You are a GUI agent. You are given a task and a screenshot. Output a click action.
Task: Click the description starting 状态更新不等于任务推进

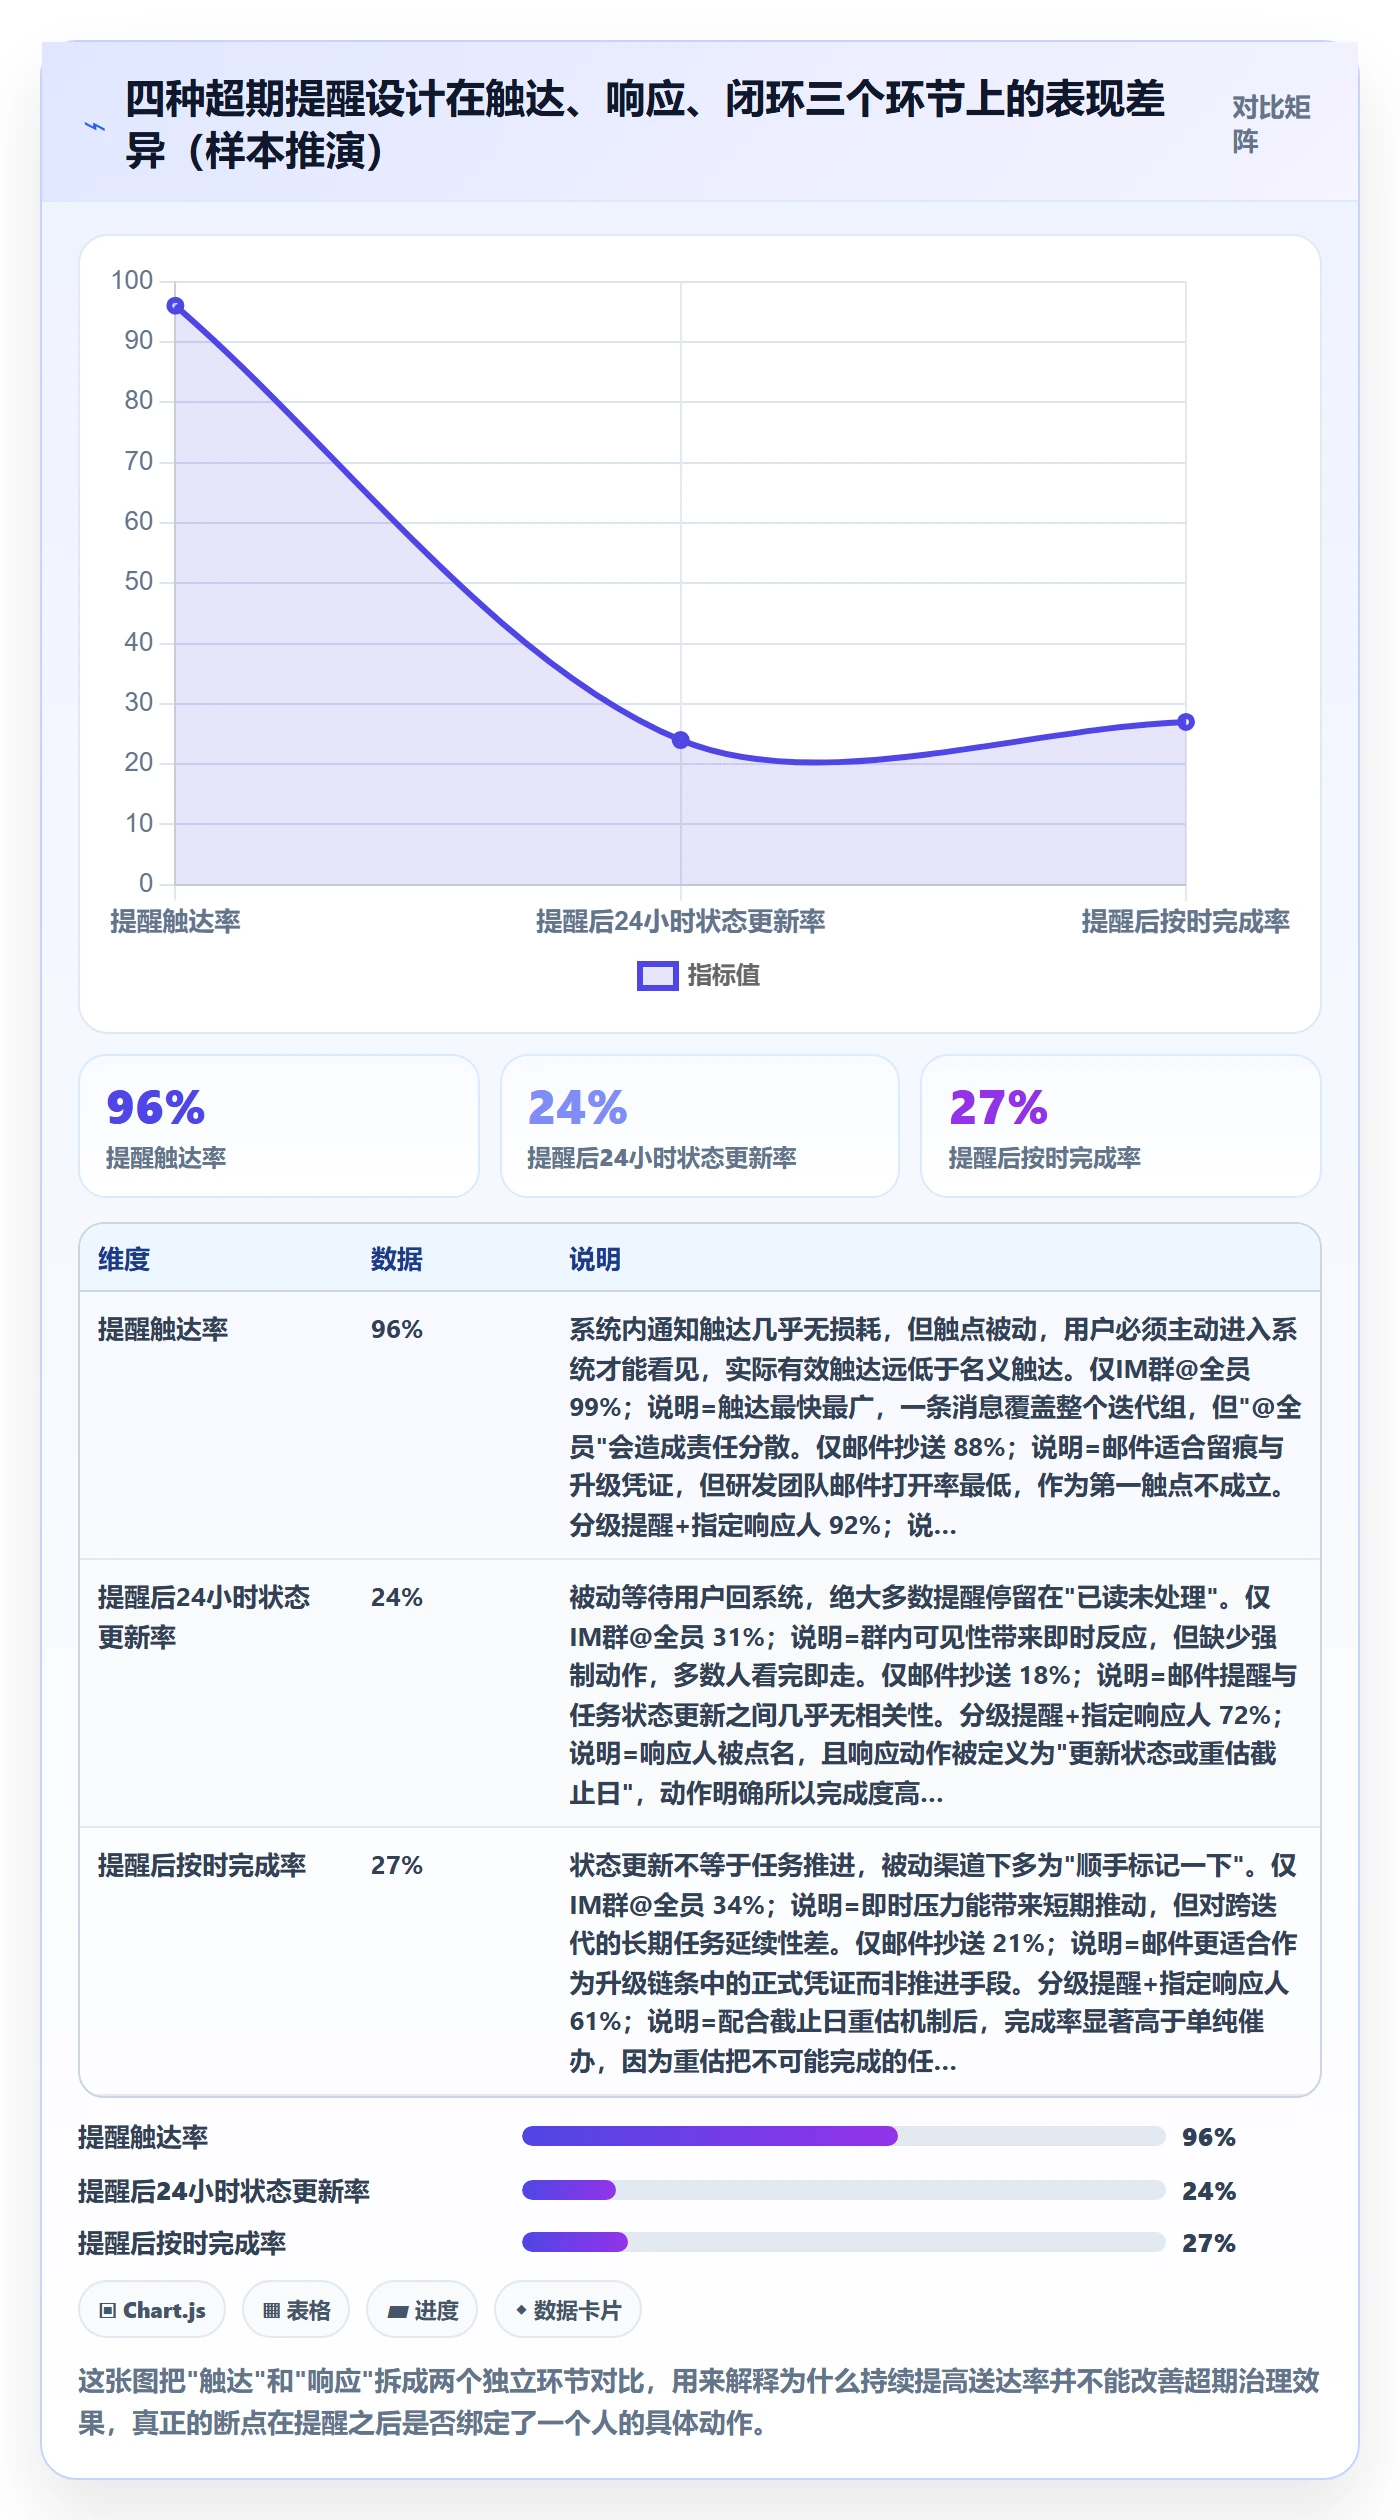point(933,1963)
